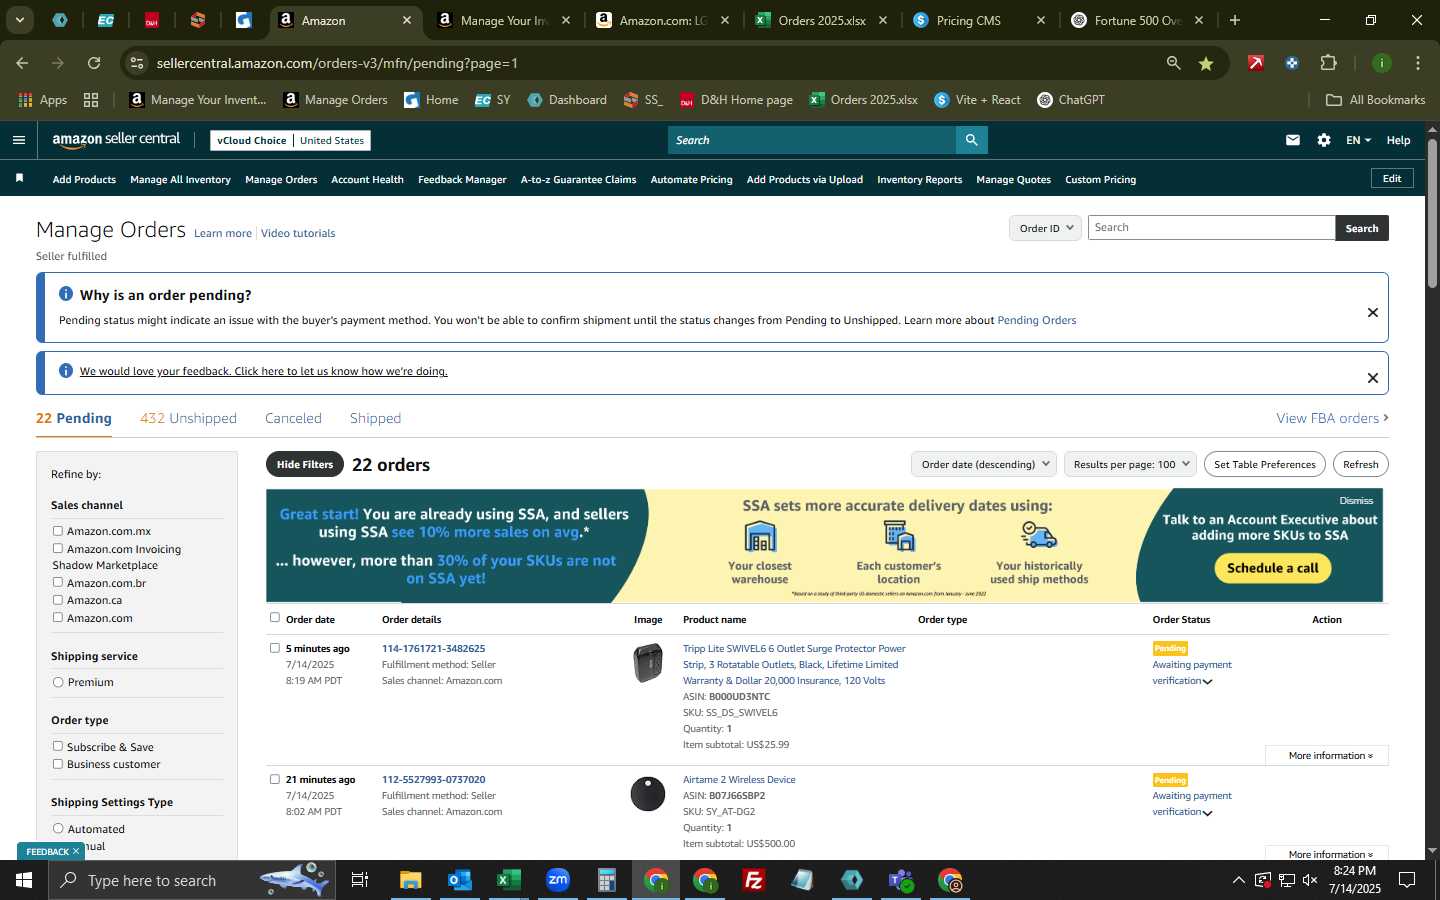The height and width of the screenshot is (900, 1440).
Task: Click the Tripp Lite surge protector product image
Action: pyautogui.click(x=648, y=663)
